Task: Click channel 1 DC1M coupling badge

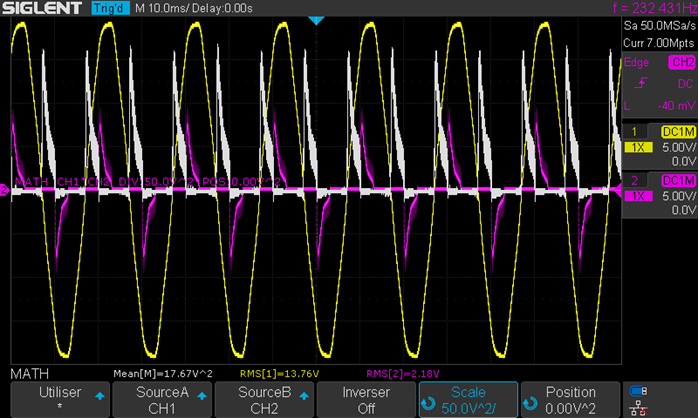Action: [x=678, y=132]
